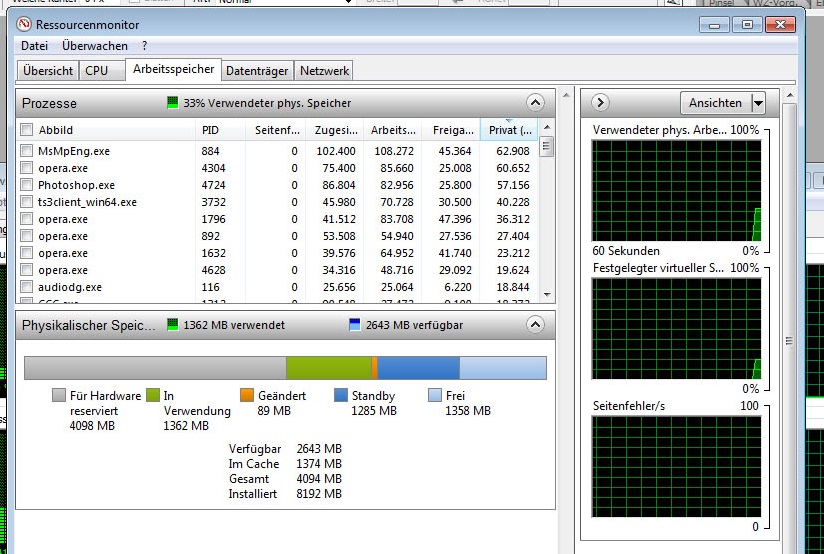
Task: Collapse the Prozesse section chevron
Action: (535, 103)
